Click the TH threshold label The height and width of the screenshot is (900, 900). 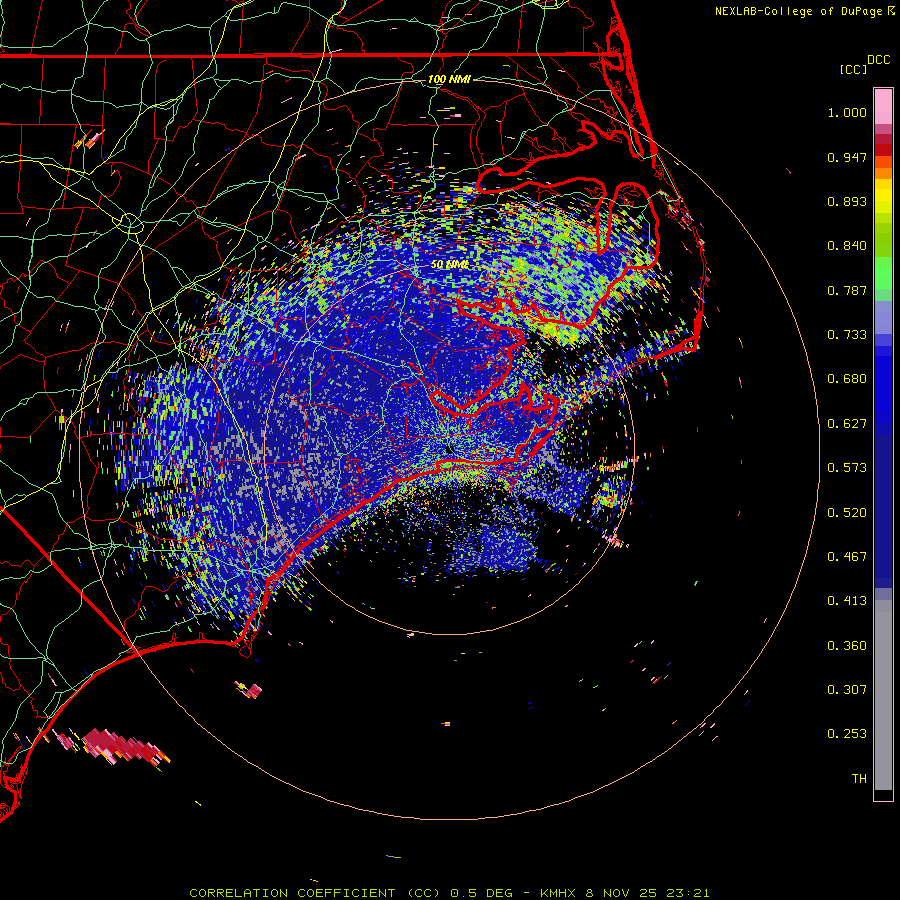859,779
